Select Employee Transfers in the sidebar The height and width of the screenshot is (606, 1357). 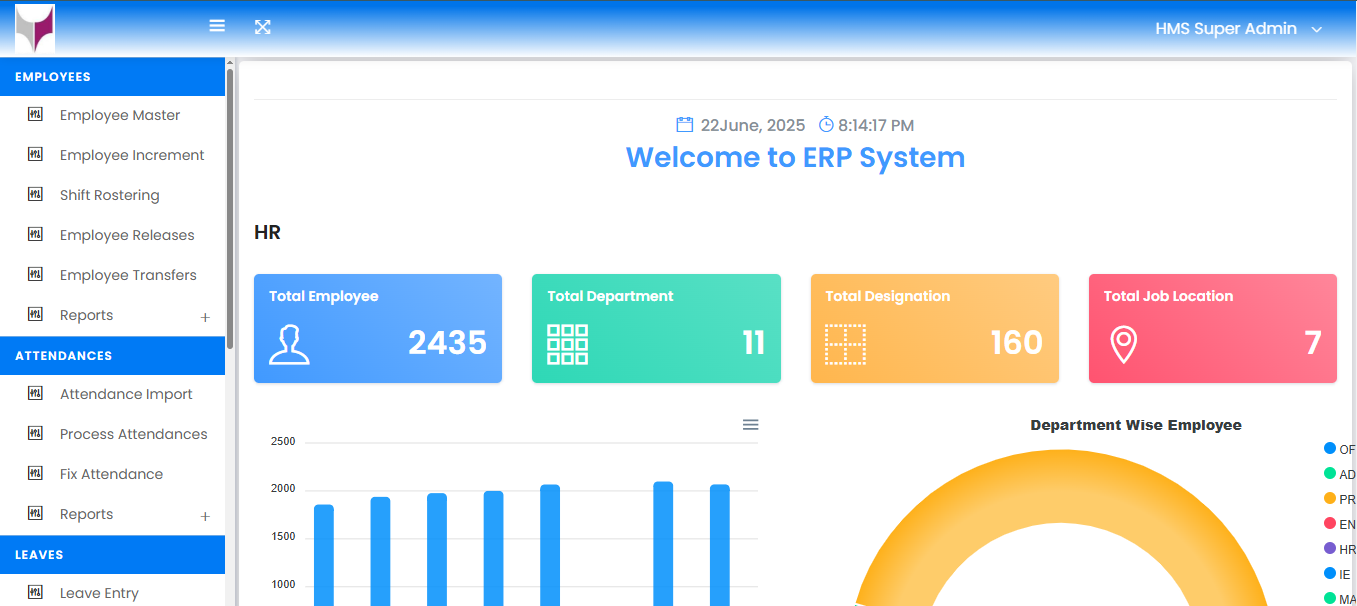click(x=128, y=275)
